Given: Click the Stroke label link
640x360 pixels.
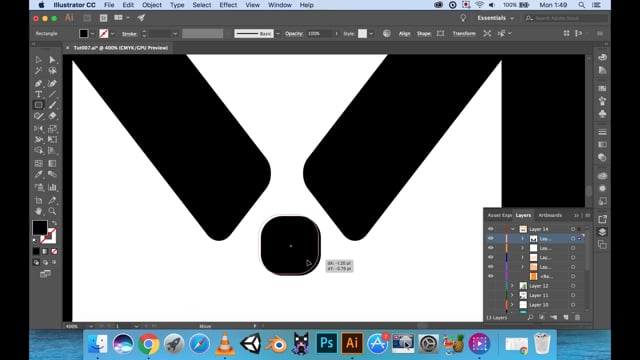Looking at the screenshot, I should 129,33.
